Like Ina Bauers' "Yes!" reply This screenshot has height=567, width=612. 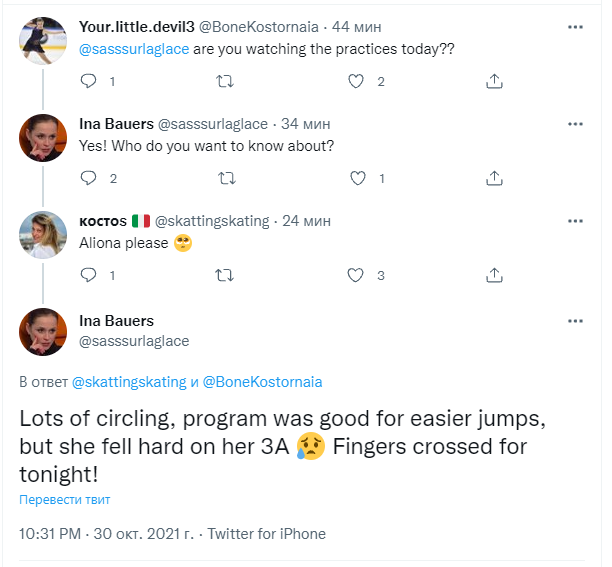356,178
